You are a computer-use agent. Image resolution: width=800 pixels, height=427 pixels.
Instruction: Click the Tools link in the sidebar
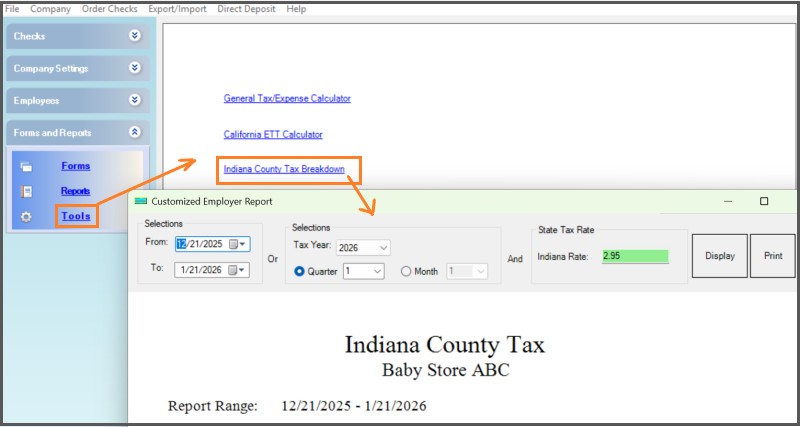(76, 216)
